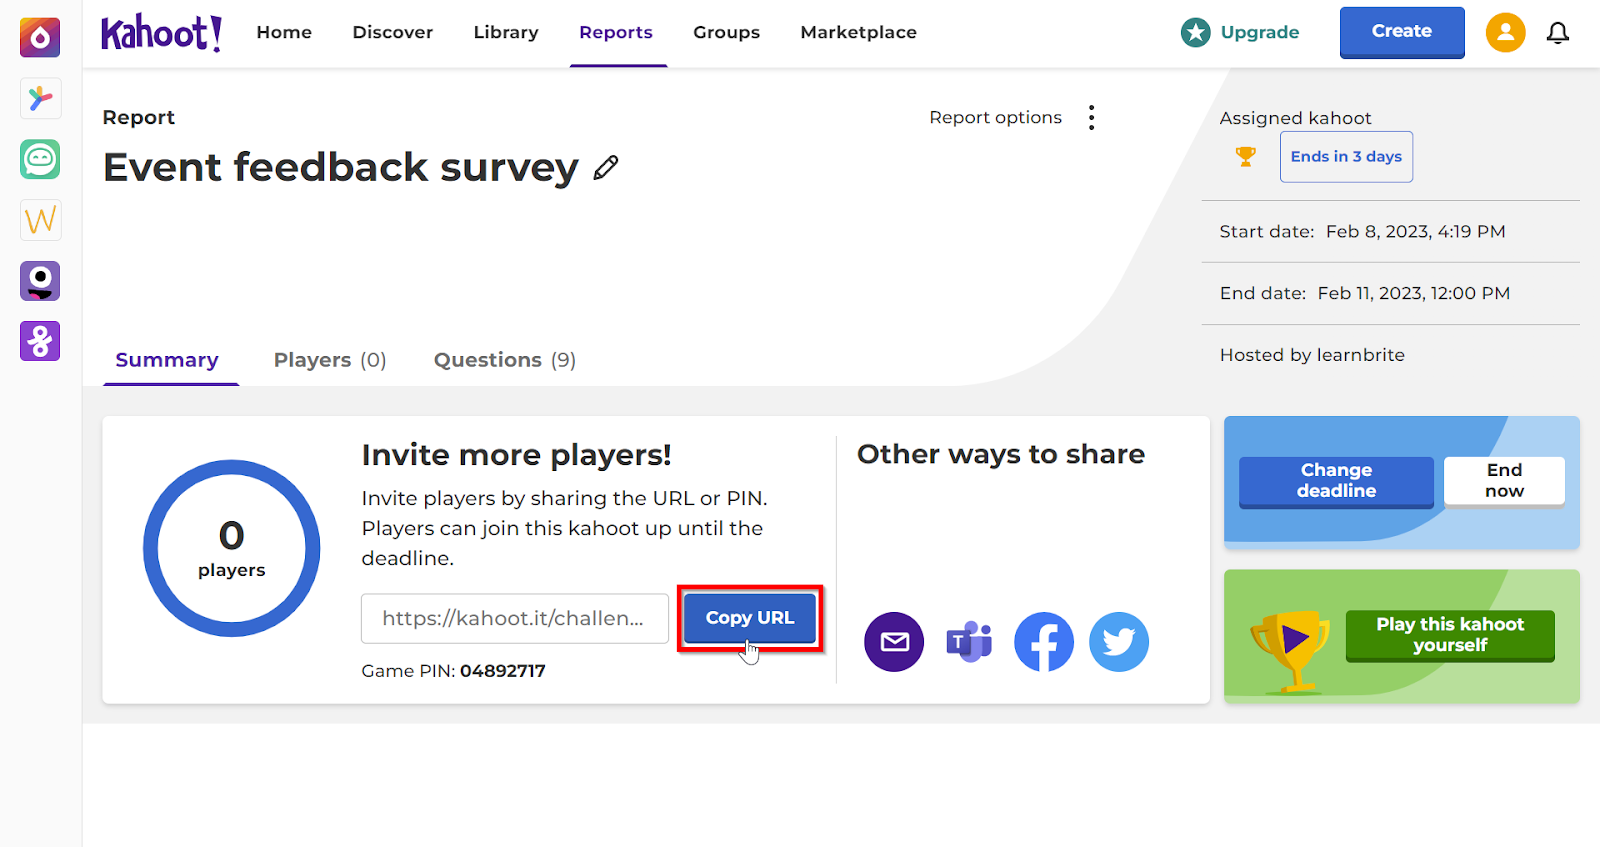Open the Discover page
1600x847 pixels.
[x=393, y=32]
